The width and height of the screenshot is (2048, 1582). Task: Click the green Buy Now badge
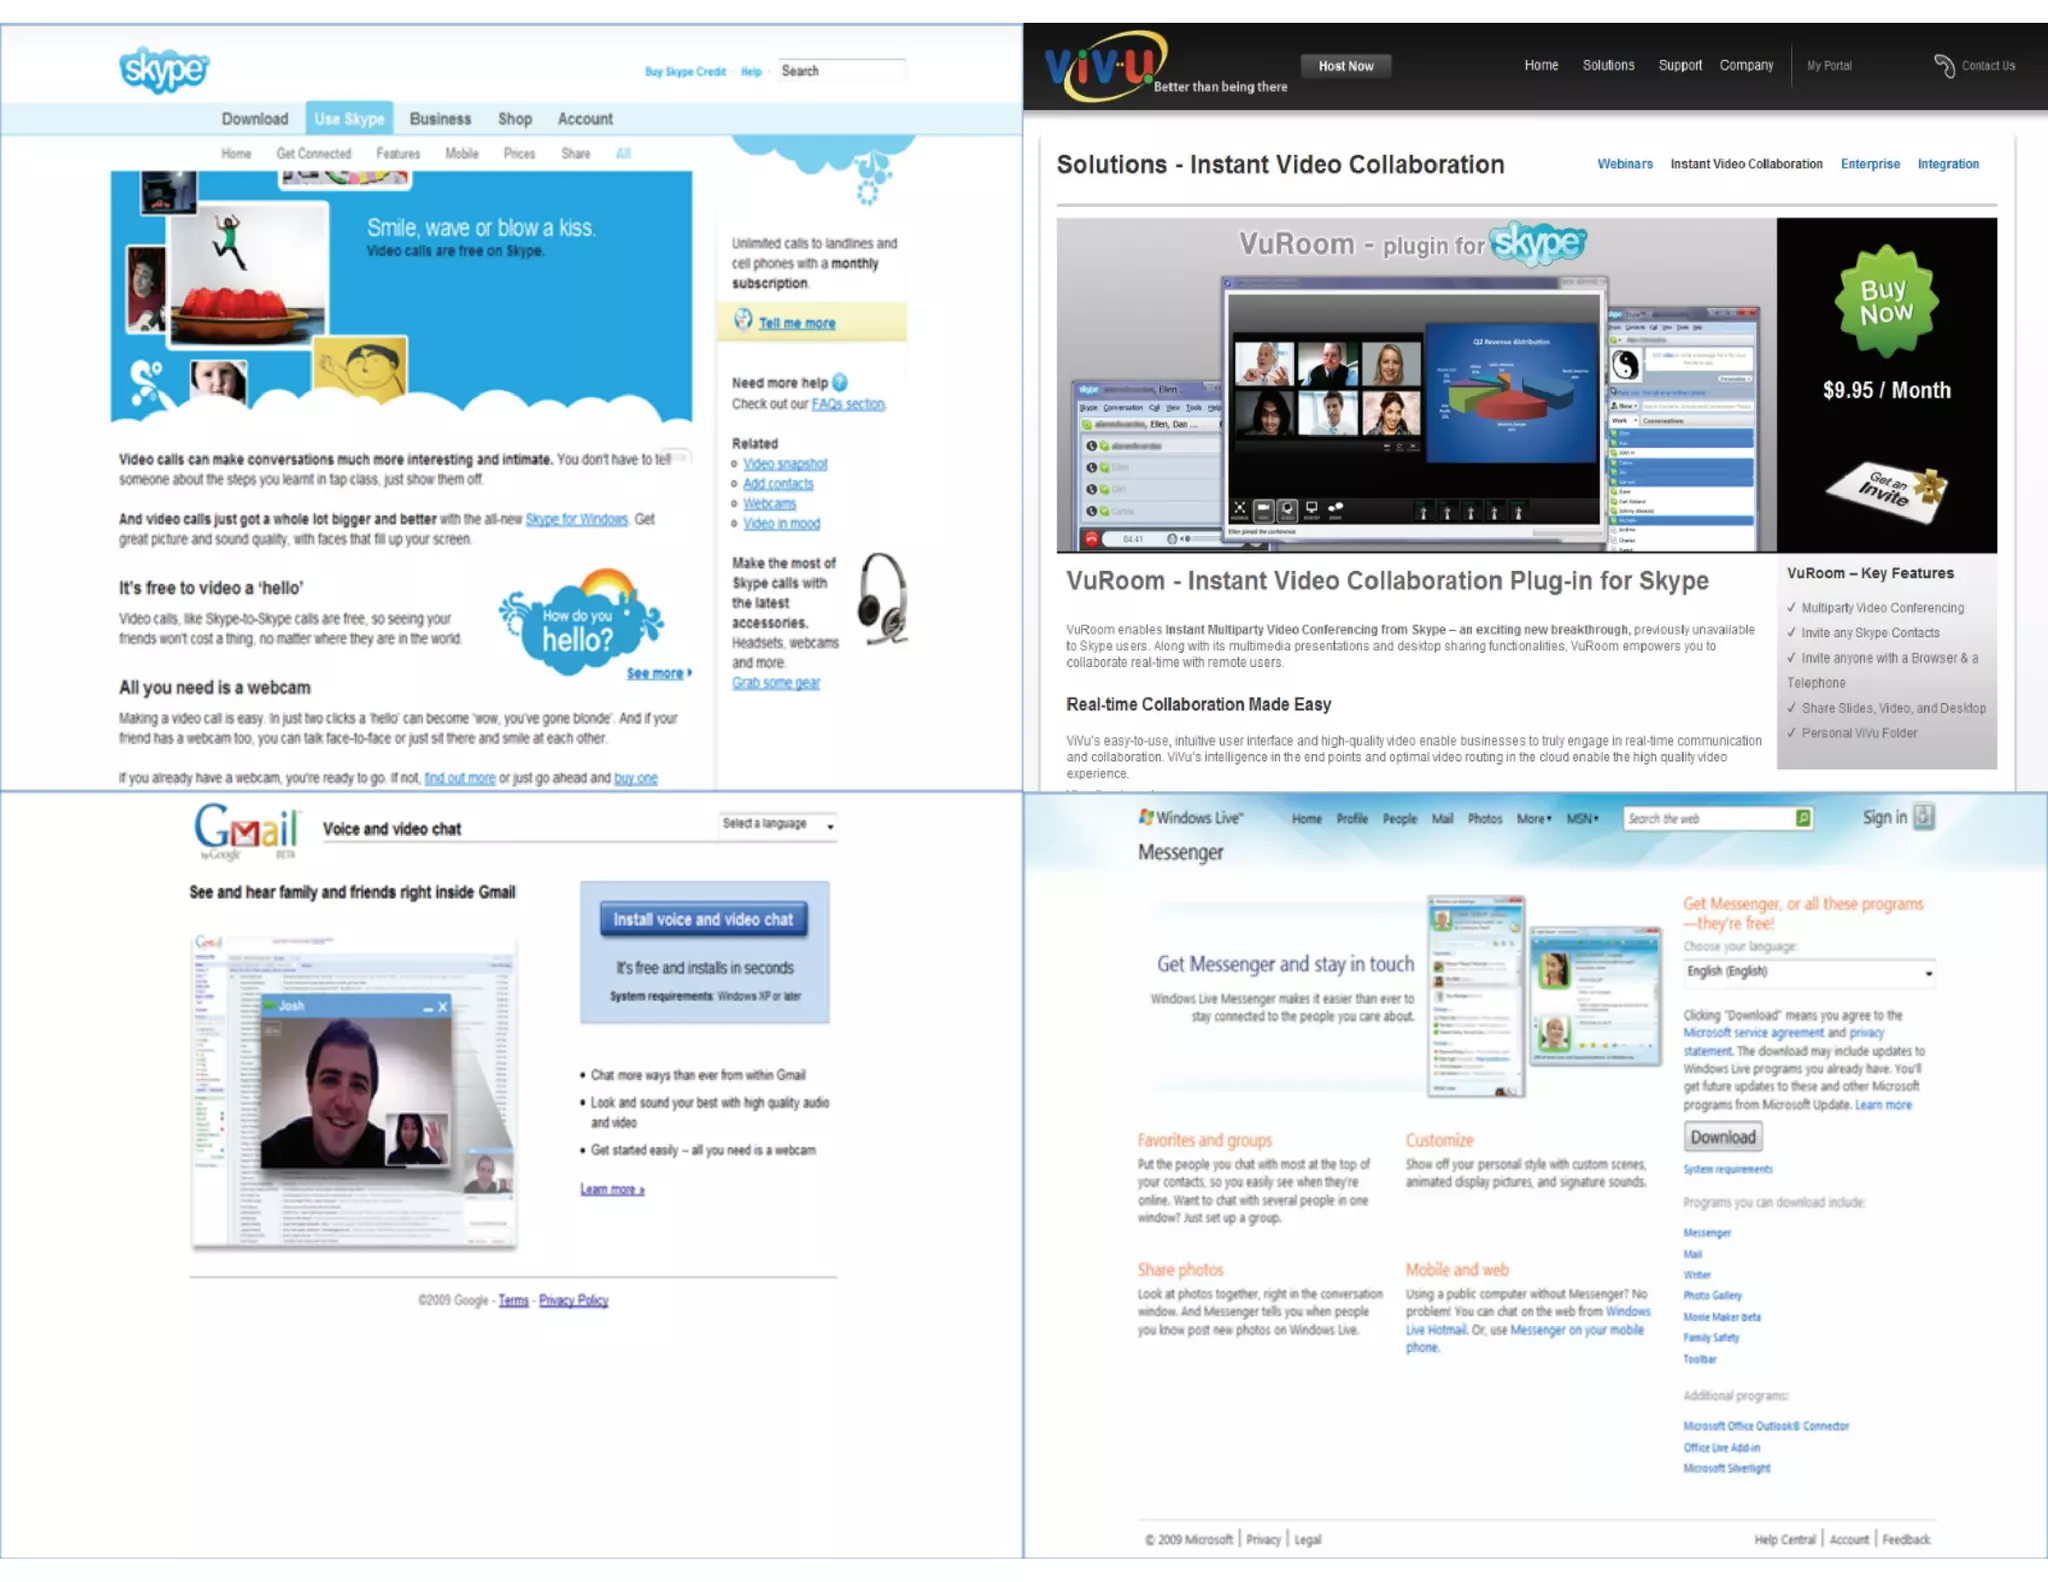pos(1885,302)
